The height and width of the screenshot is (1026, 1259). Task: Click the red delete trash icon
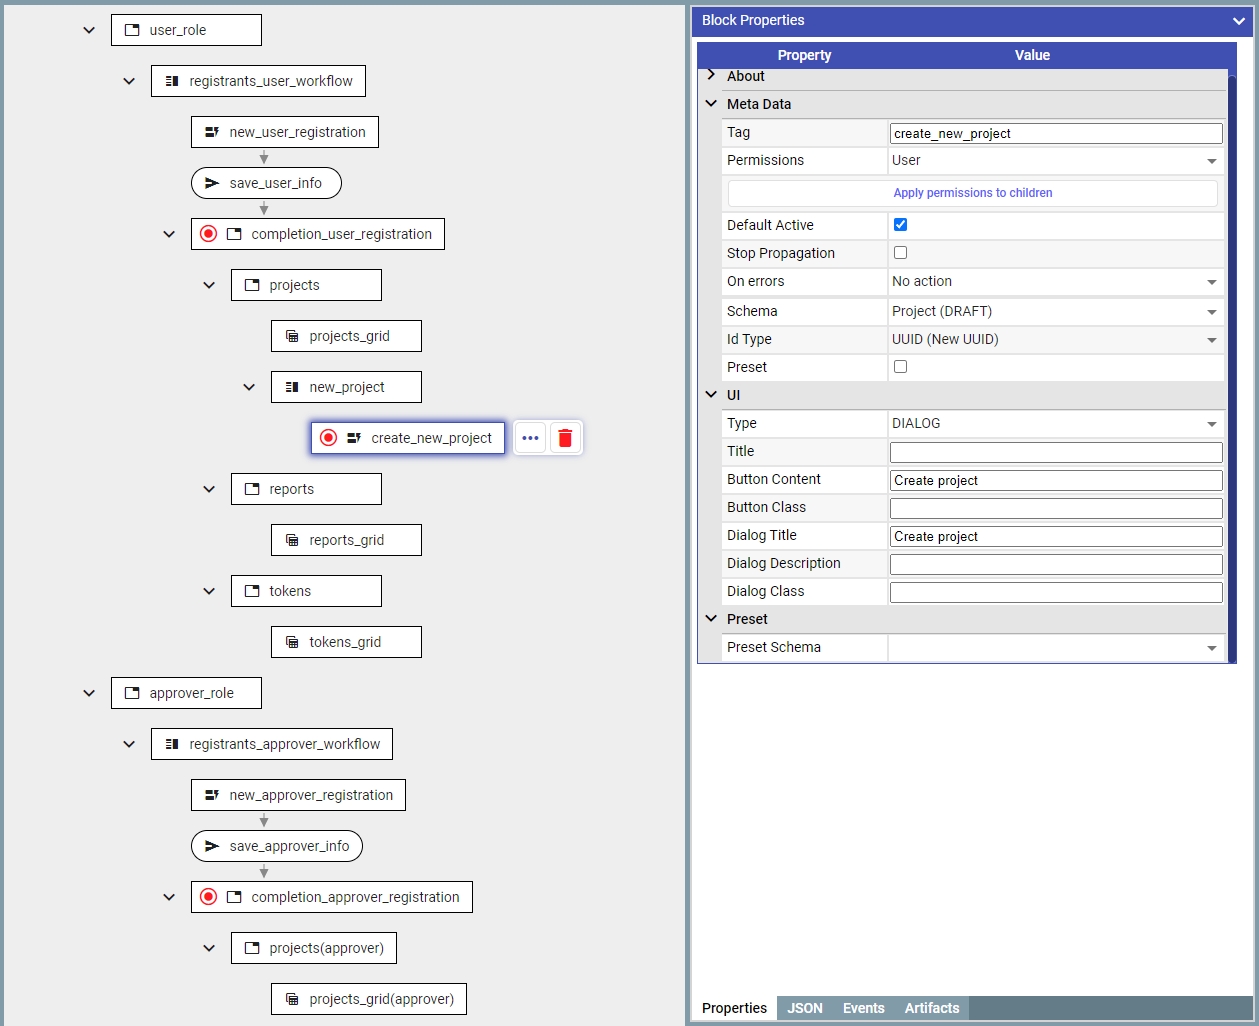tap(565, 438)
